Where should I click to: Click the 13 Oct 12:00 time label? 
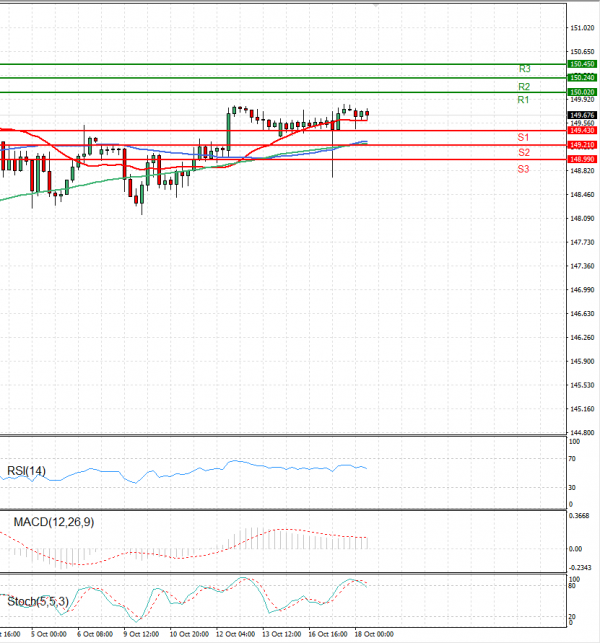pyautogui.click(x=282, y=634)
